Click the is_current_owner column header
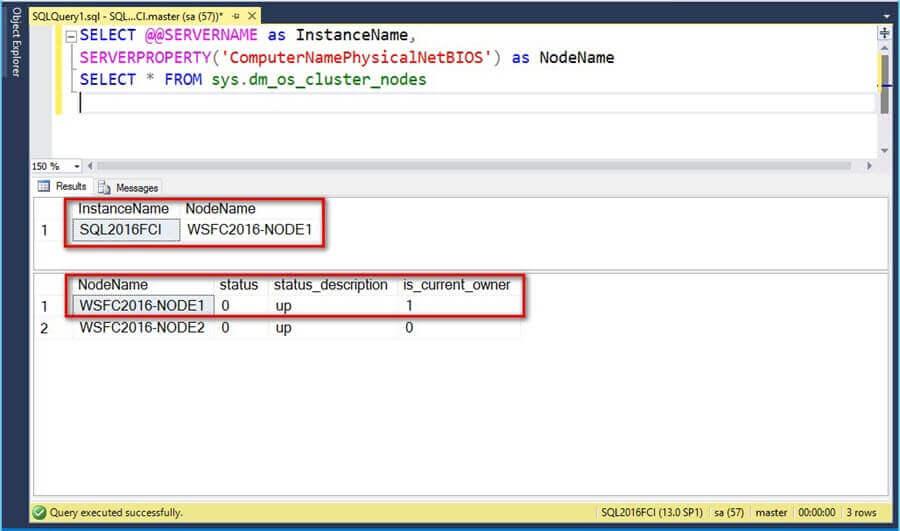900x531 pixels. pos(456,285)
